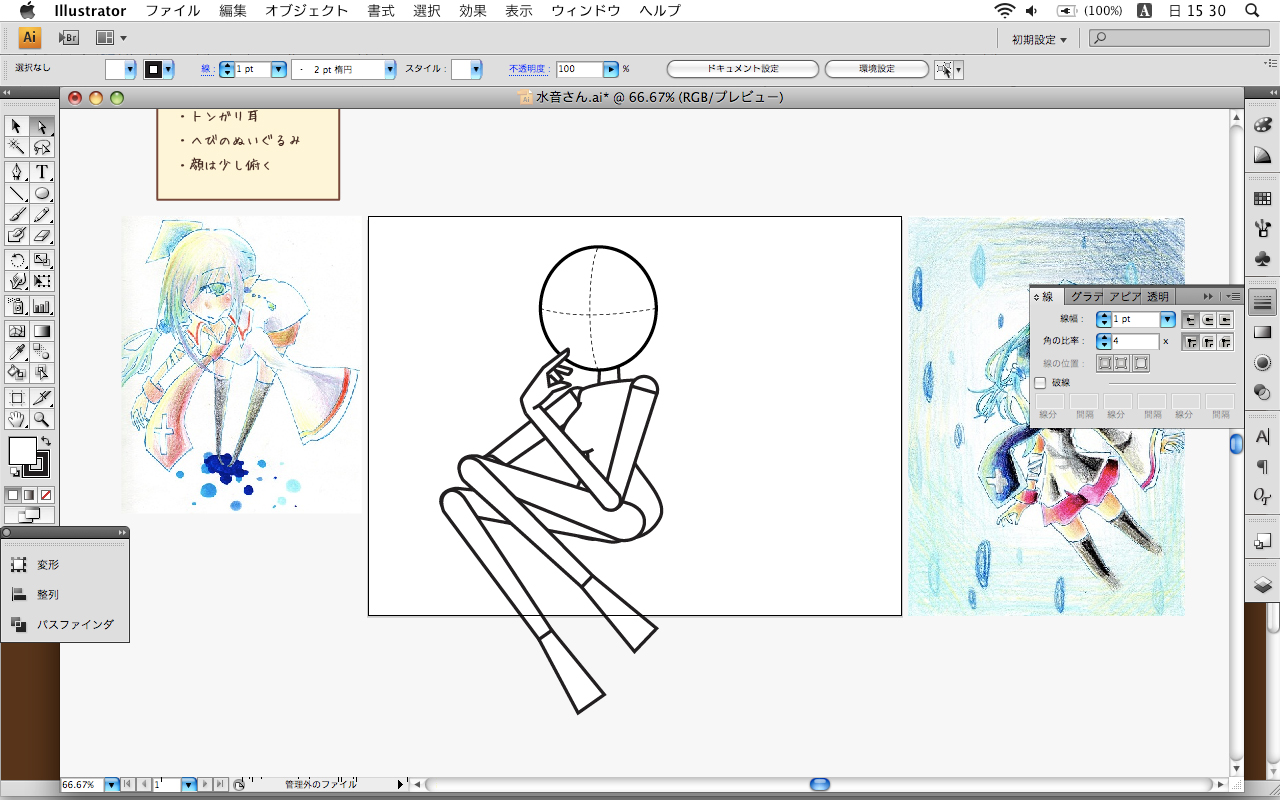Click the 環境設定 button

(x=877, y=69)
